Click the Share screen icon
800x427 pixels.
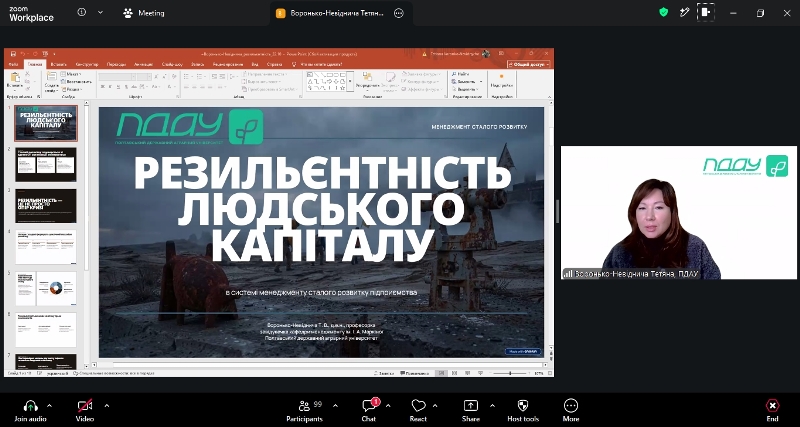tap(470, 406)
